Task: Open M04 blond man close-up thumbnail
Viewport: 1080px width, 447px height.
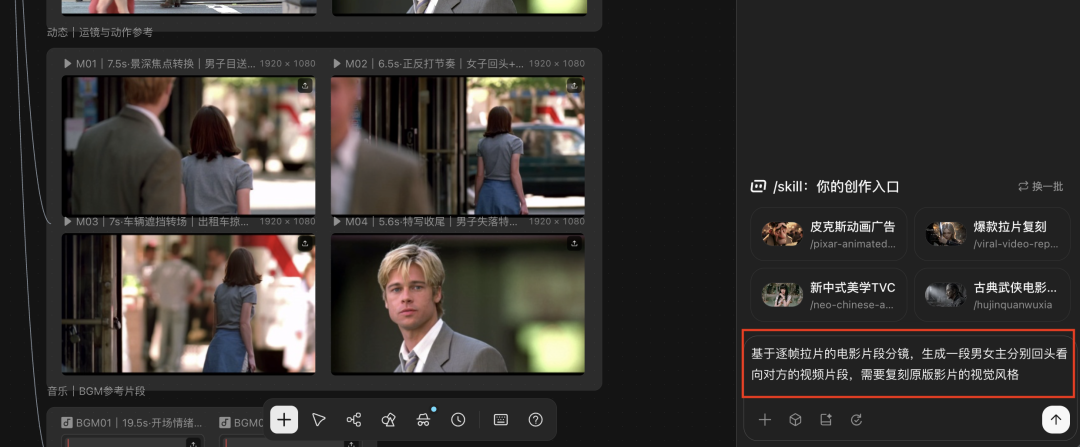Action: [457, 304]
